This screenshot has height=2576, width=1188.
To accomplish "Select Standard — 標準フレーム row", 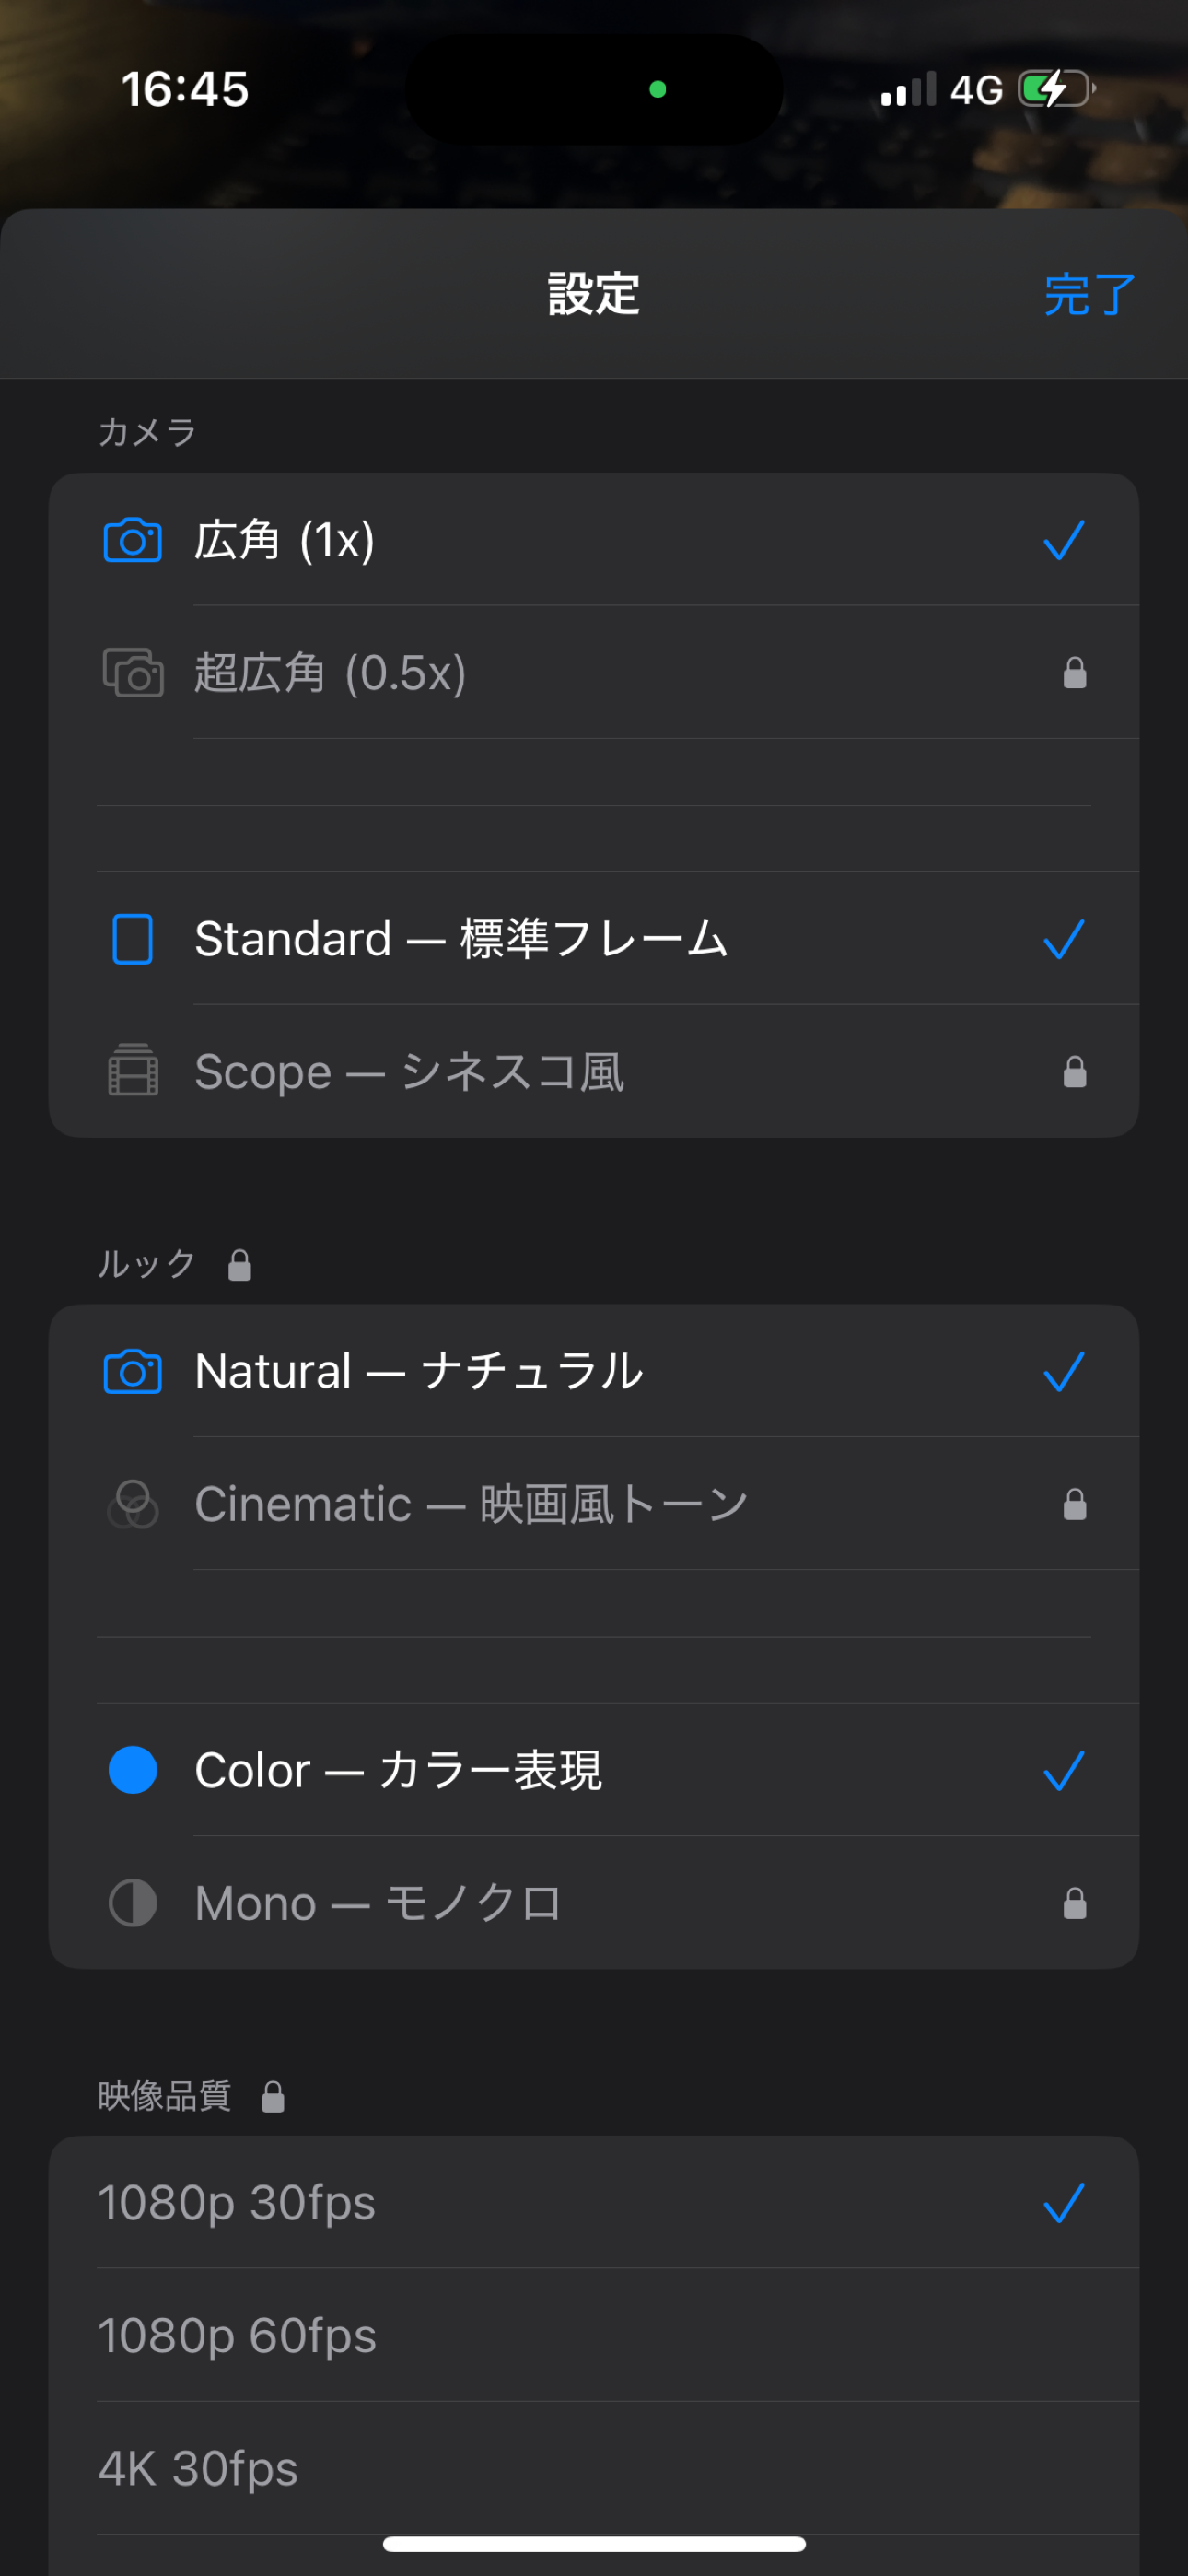I will click(594, 938).
